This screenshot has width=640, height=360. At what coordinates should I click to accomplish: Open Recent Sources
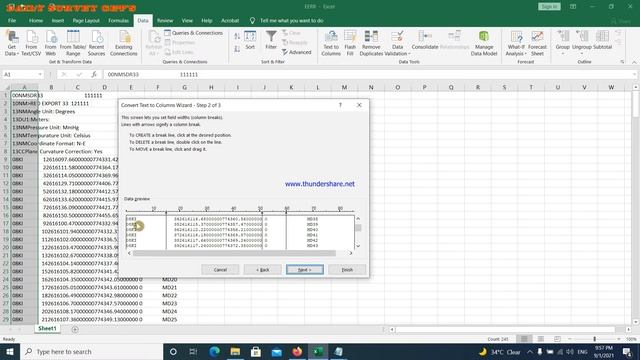click(x=96, y=42)
